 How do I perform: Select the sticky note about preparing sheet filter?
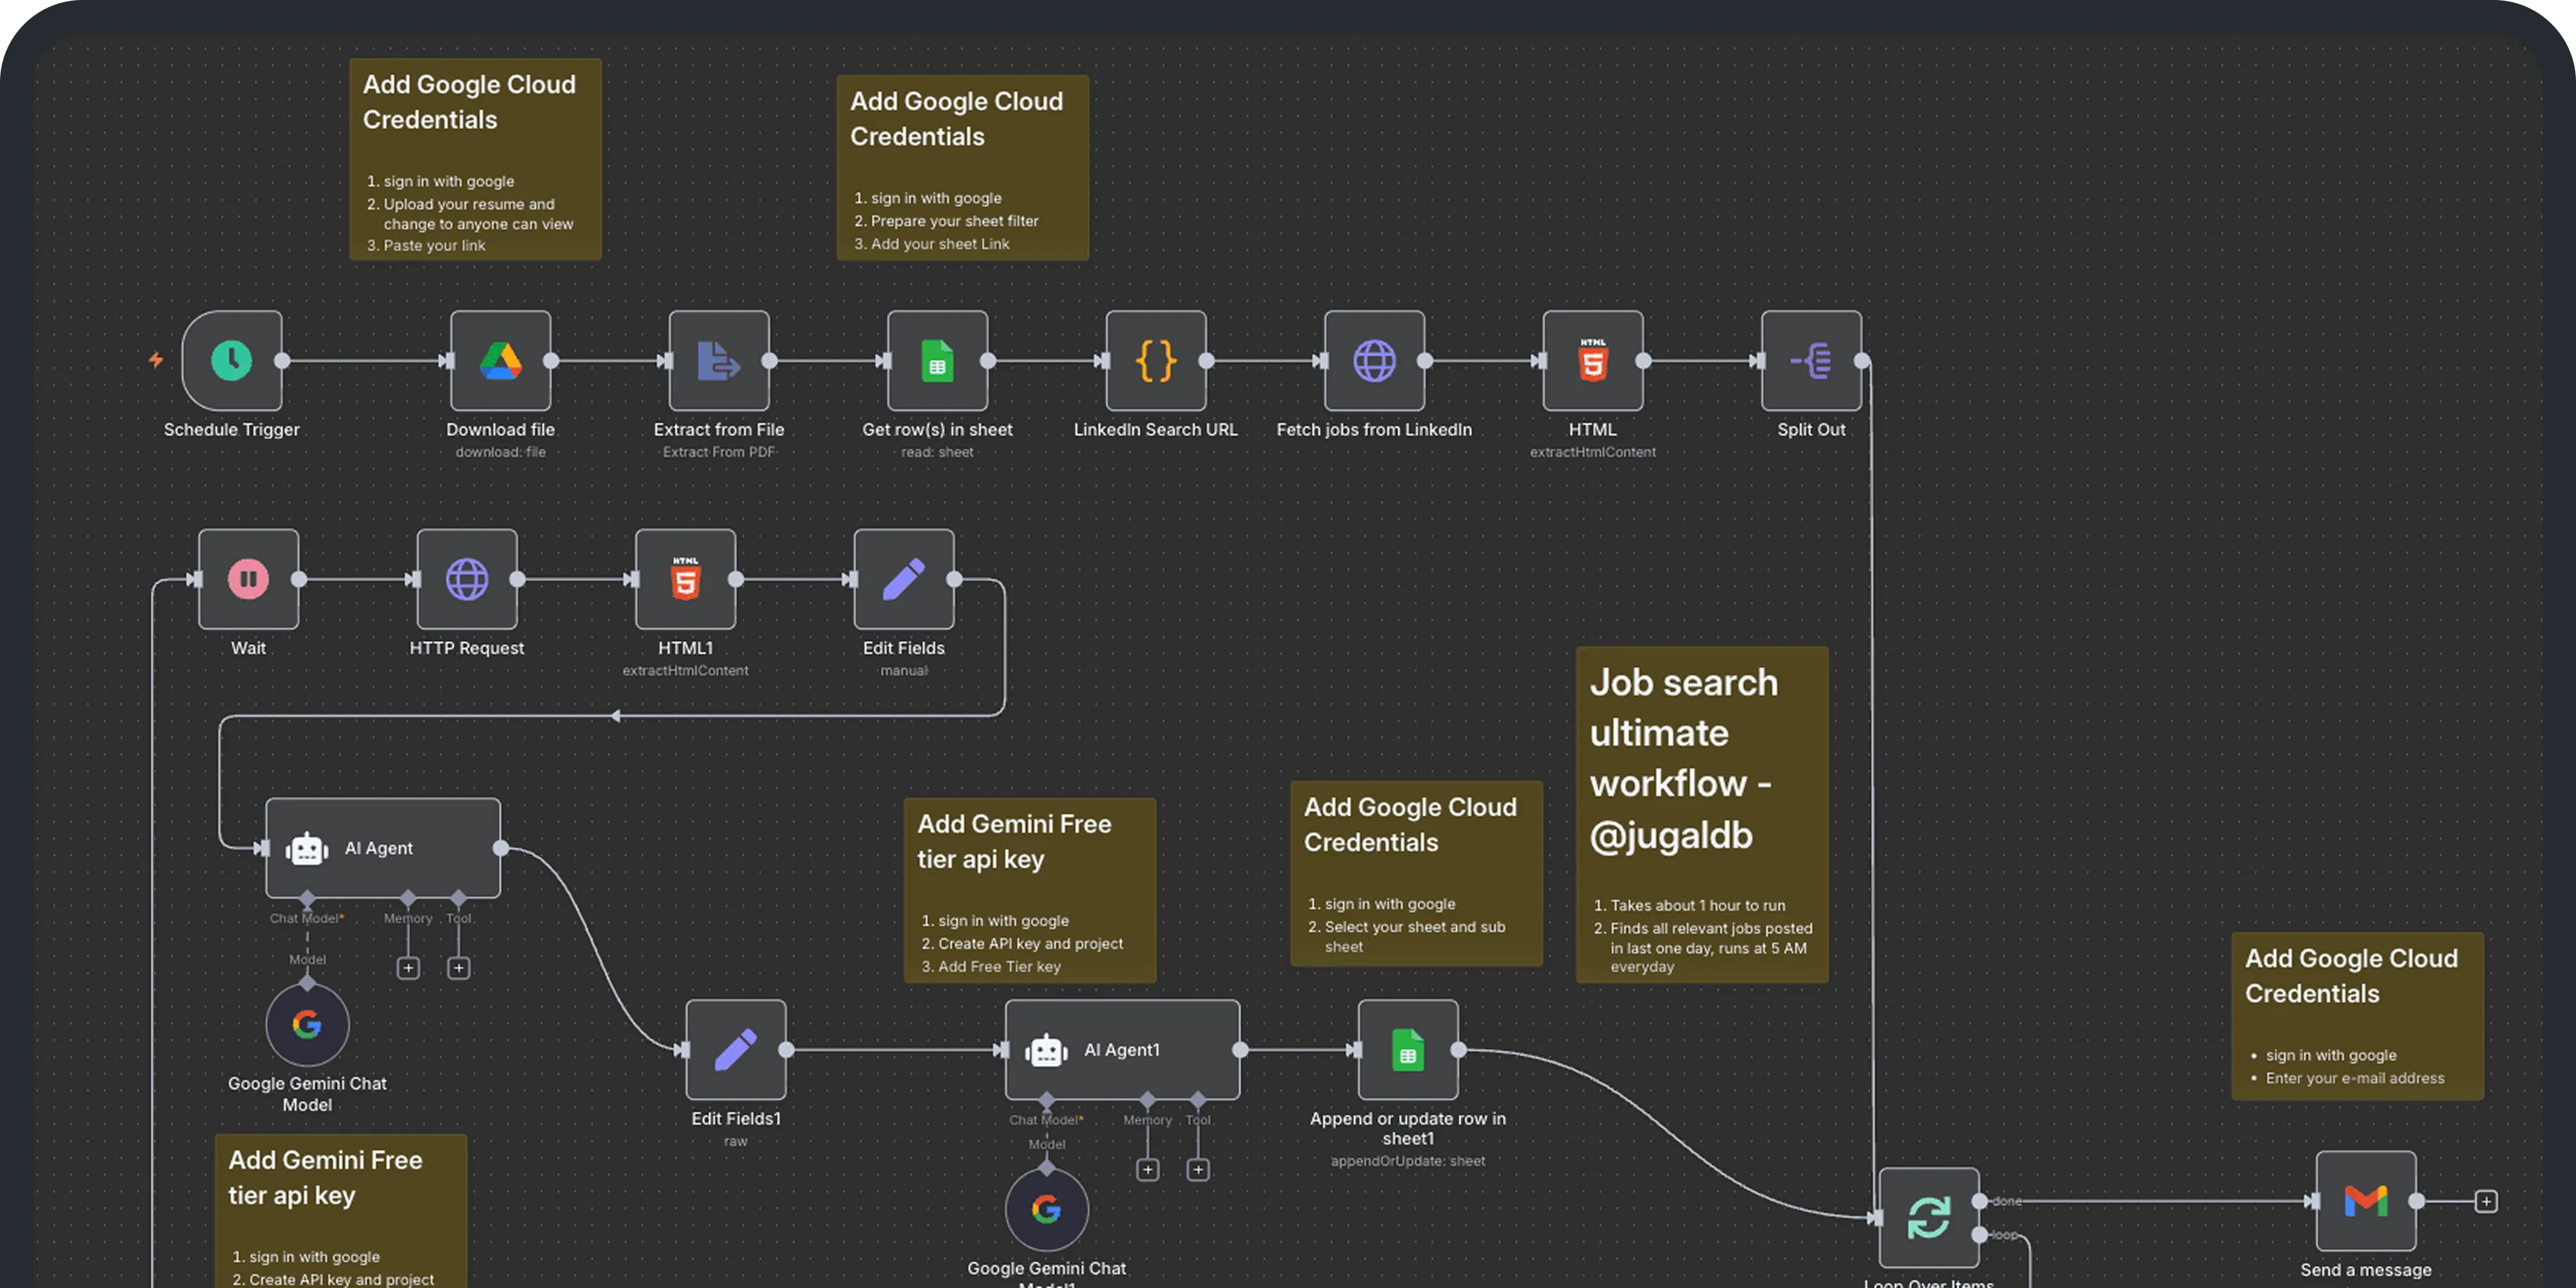[962, 168]
